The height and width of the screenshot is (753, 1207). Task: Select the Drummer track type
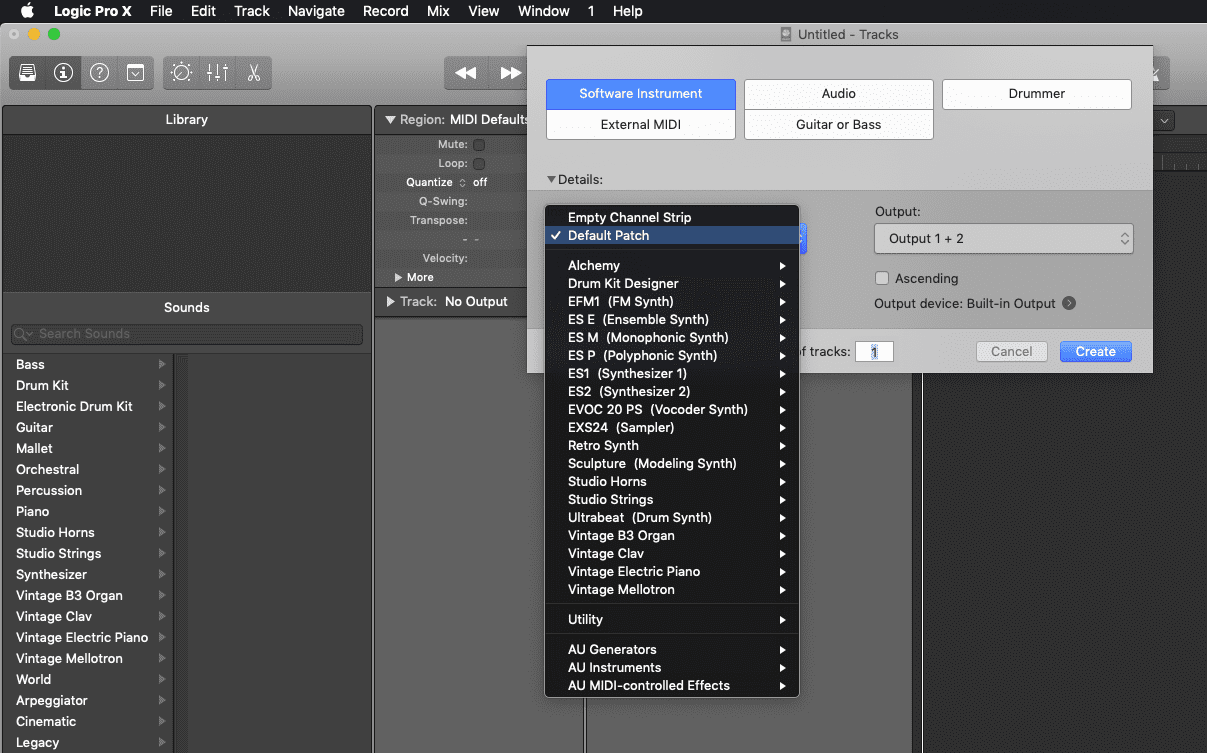coord(1037,94)
